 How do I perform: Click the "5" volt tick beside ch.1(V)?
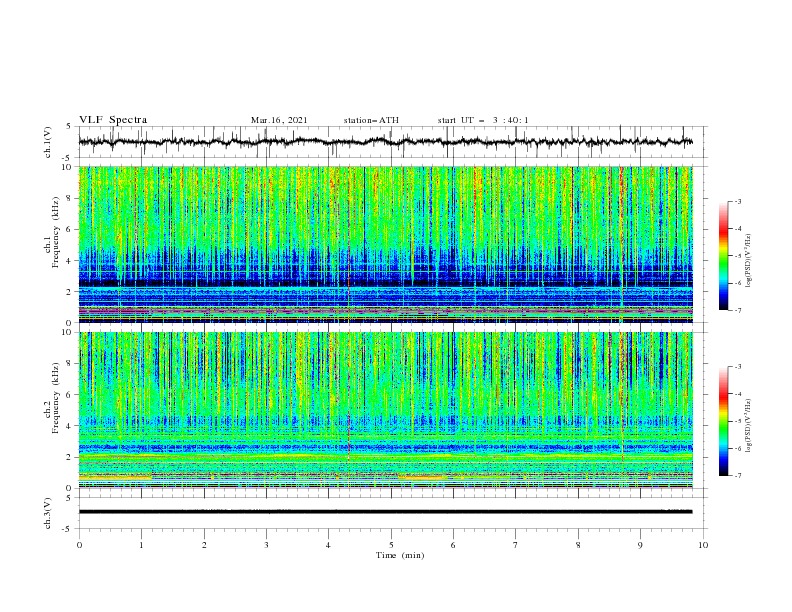coord(69,127)
